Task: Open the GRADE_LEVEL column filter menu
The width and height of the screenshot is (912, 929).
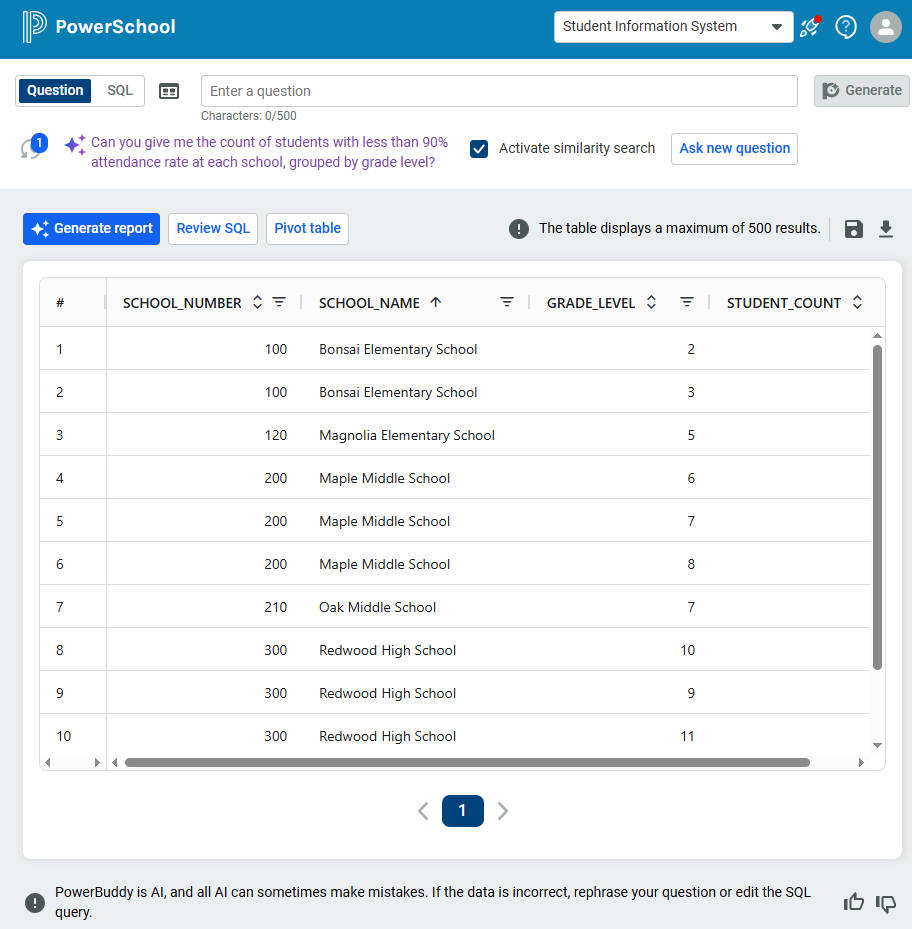Action: 687,302
